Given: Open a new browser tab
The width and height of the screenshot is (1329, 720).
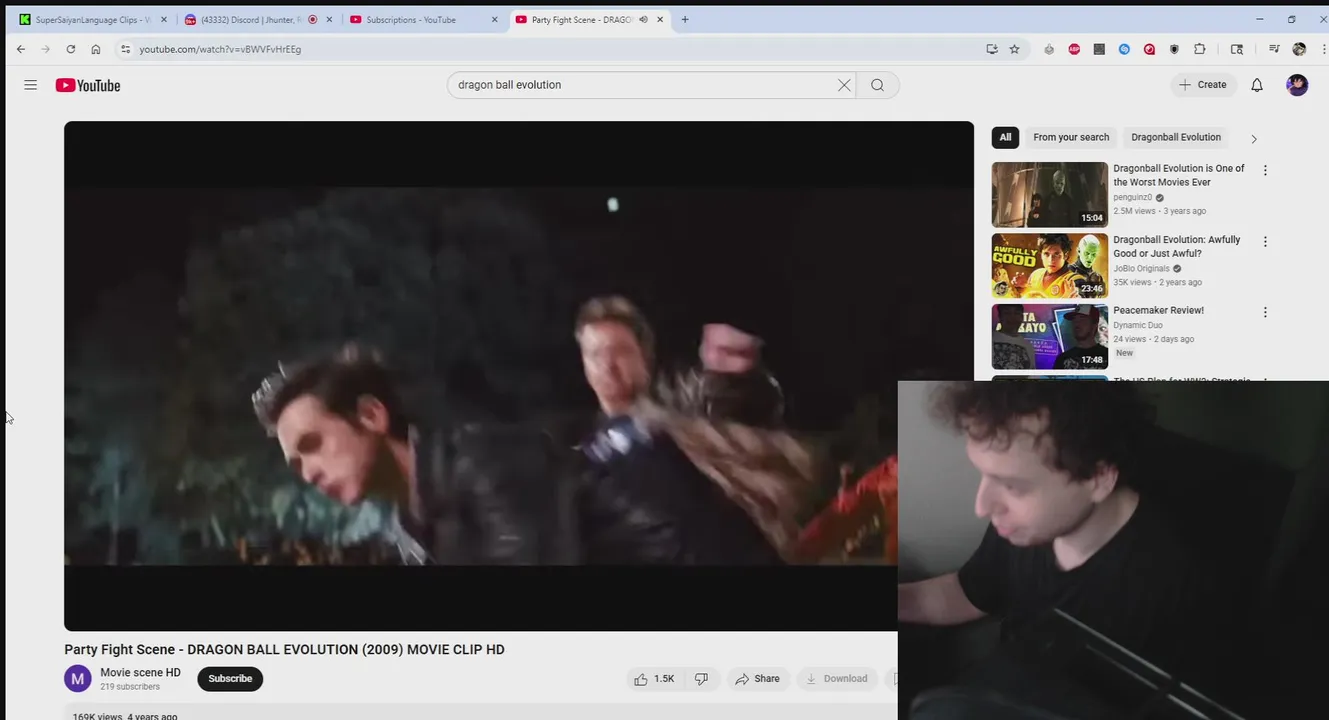Looking at the screenshot, I should (685, 19).
